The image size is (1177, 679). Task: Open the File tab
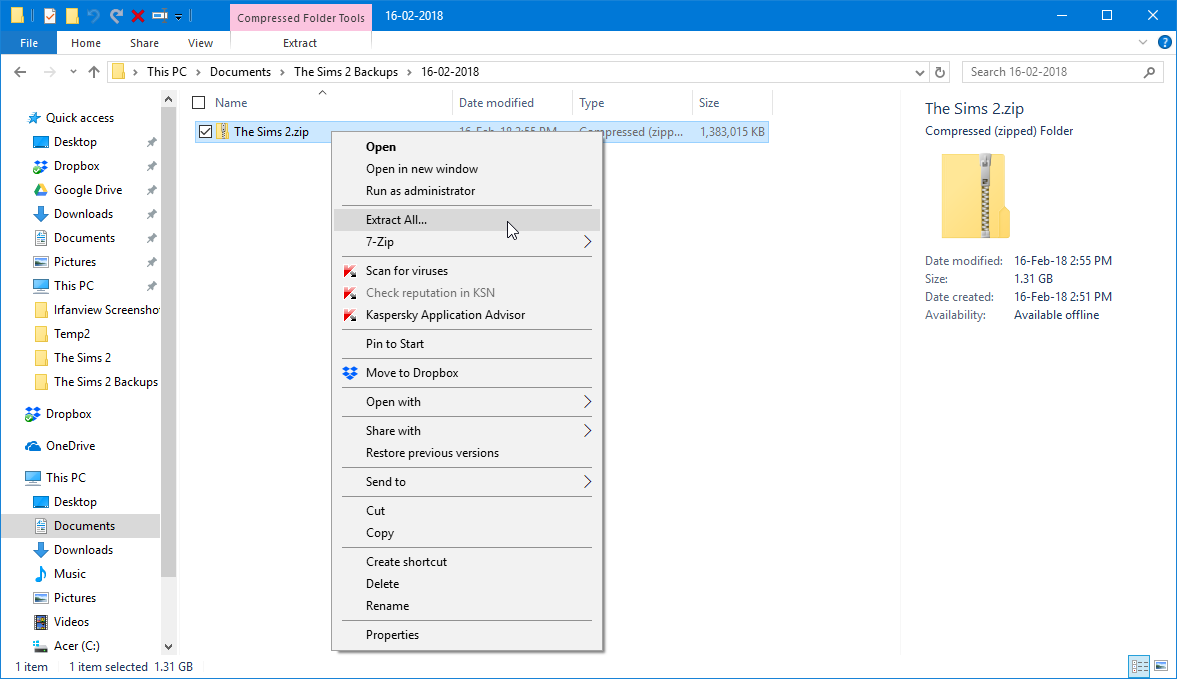click(29, 43)
